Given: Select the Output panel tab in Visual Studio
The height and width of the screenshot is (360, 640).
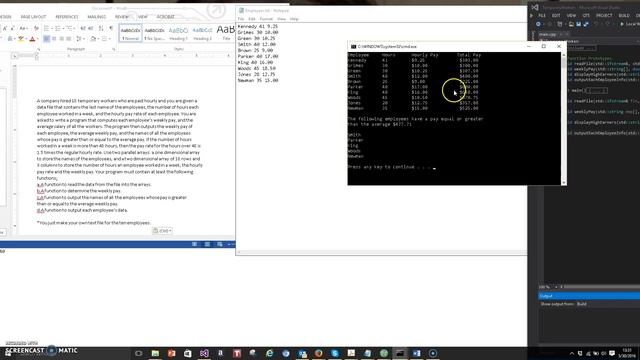Looking at the screenshot, I should (x=546, y=296).
